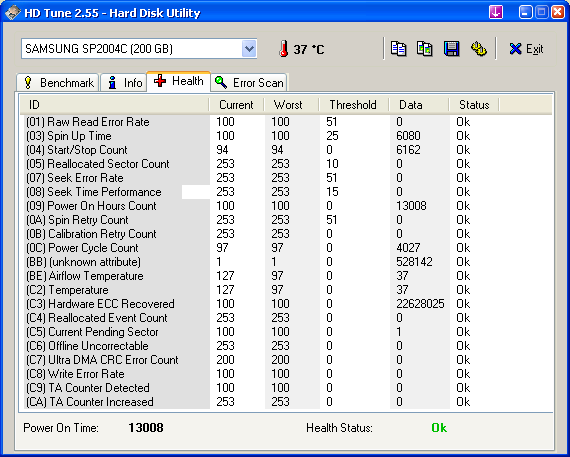Click the ID column header
This screenshot has width=570, height=457.
coord(114,105)
